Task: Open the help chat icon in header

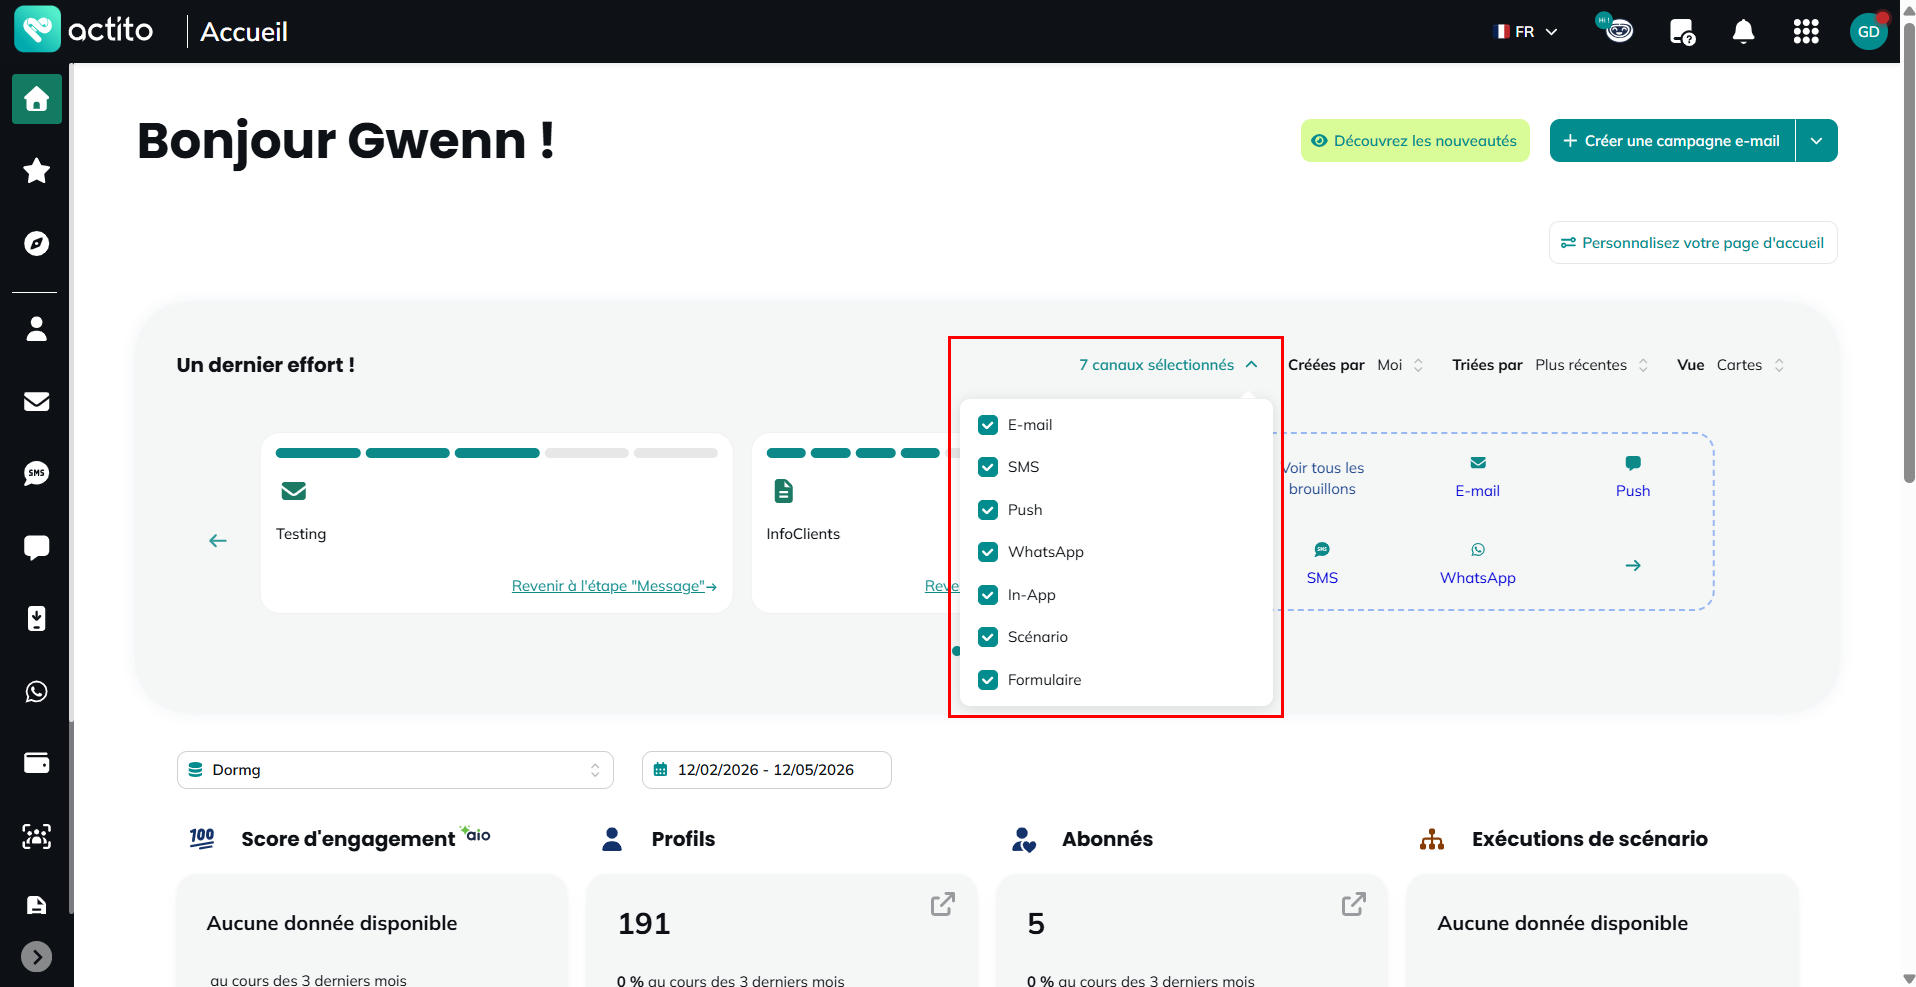Action: (x=1682, y=32)
